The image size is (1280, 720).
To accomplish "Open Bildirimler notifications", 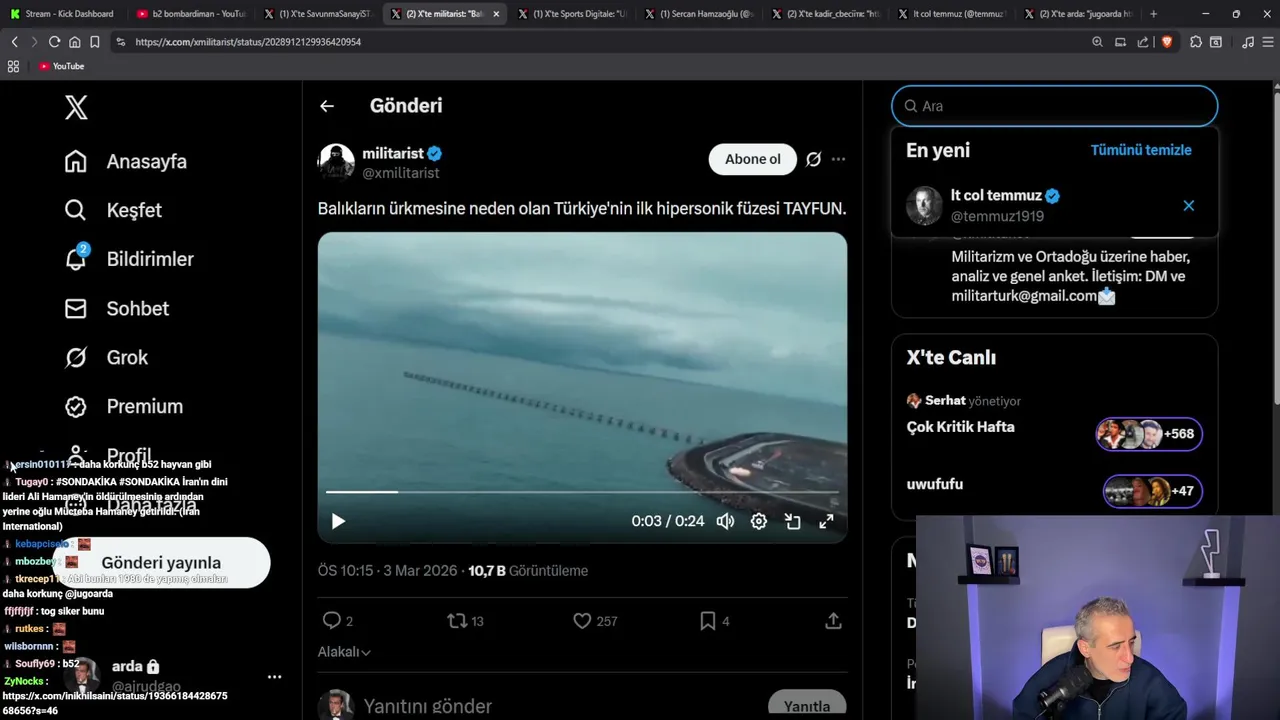I will 129,259.
